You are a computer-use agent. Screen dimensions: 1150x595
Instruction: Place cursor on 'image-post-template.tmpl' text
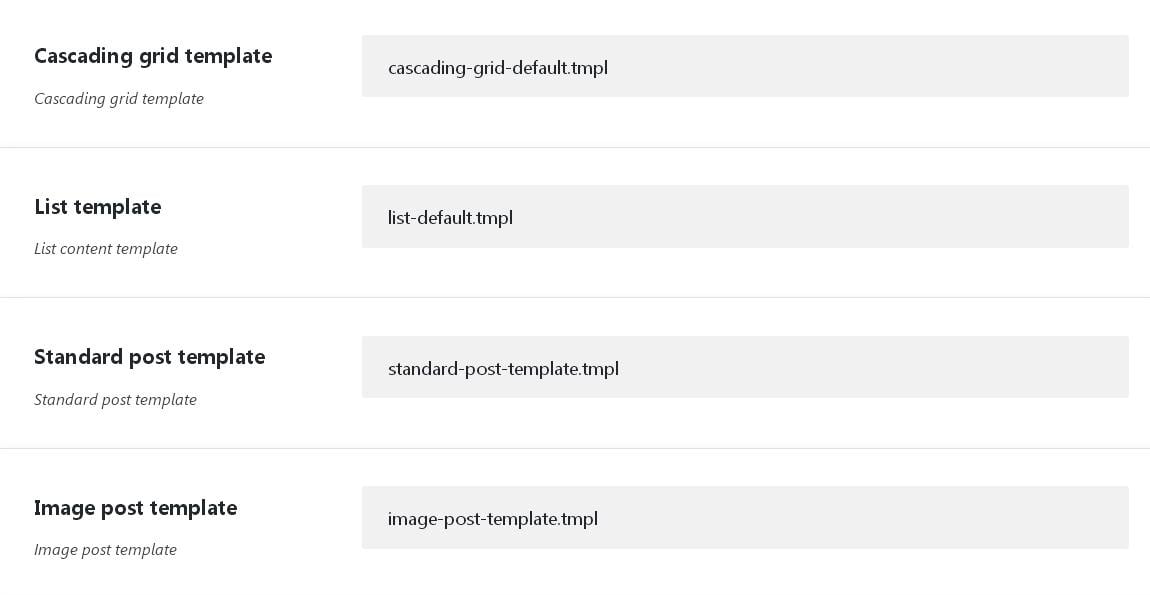click(493, 519)
